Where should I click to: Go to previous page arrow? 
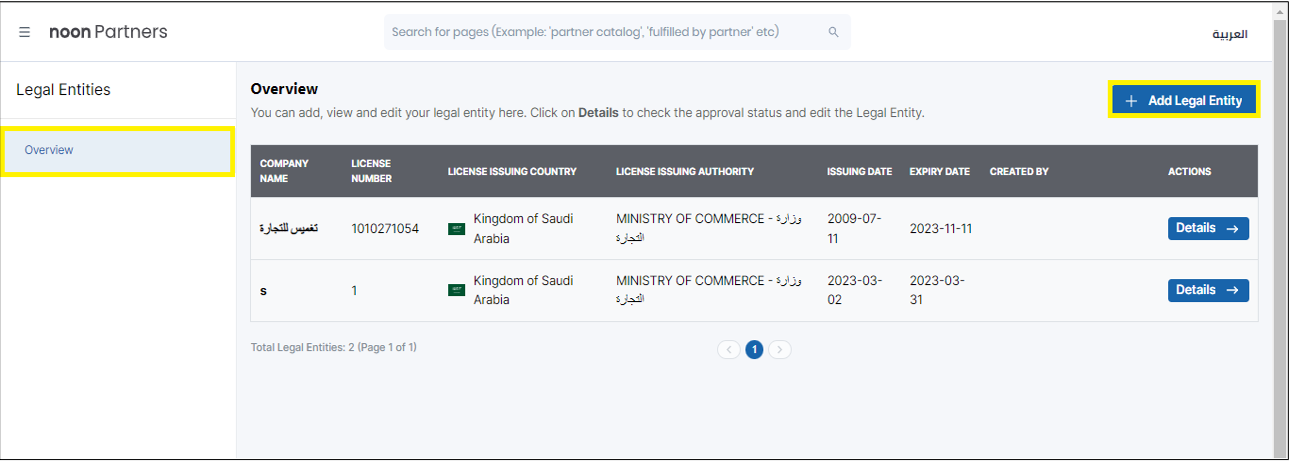point(729,349)
